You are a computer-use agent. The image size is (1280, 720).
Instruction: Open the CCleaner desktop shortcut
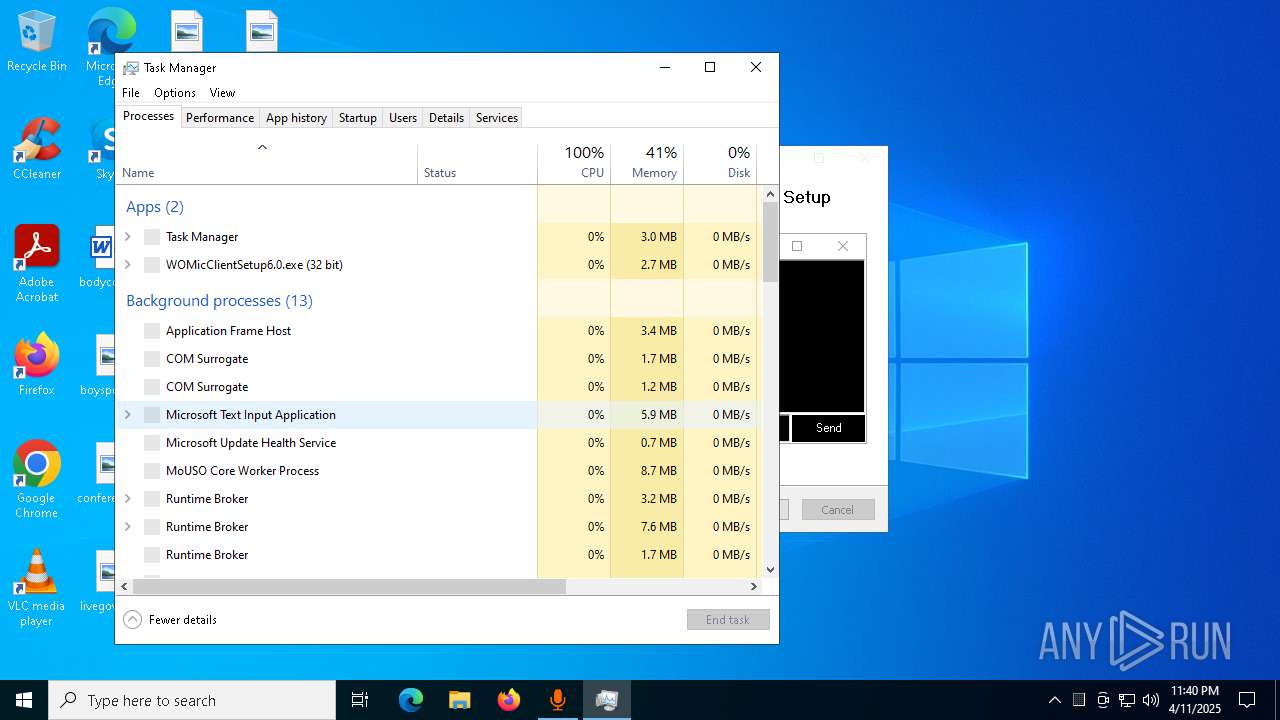[x=37, y=149]
